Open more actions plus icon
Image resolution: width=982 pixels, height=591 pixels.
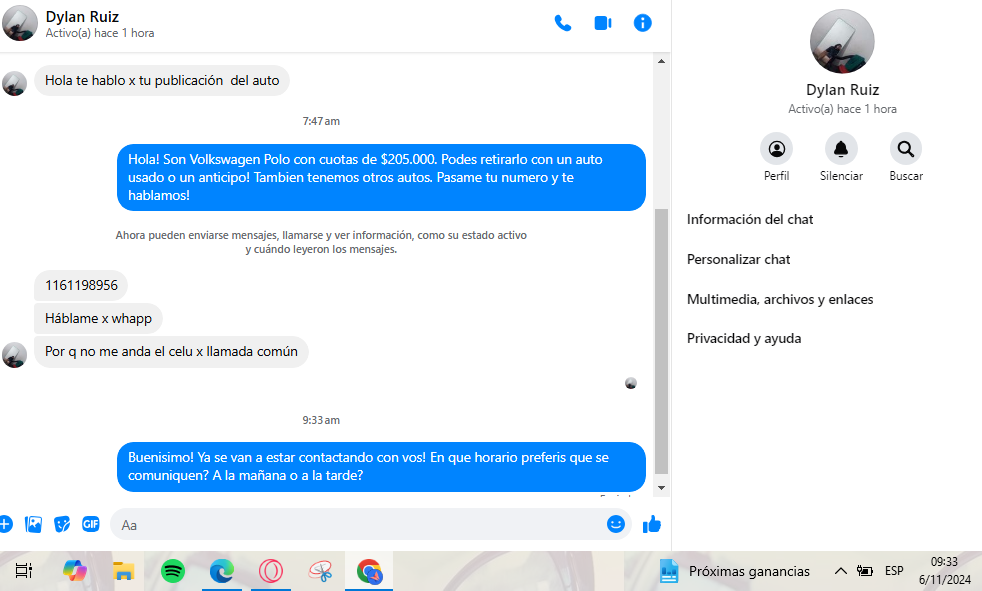point(5,524)
